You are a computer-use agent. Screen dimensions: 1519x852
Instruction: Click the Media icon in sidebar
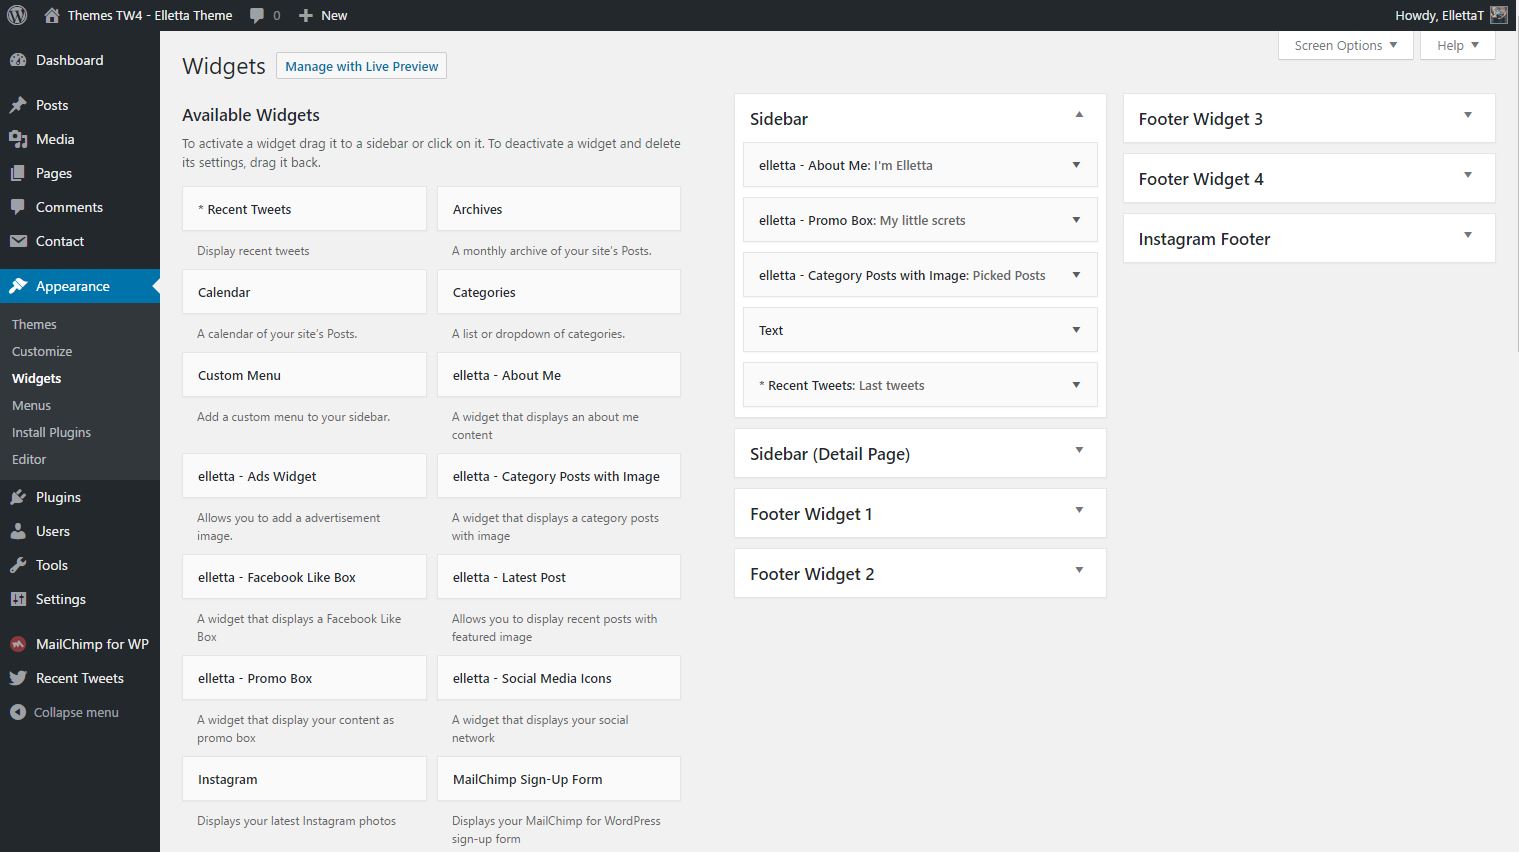[x=18, y=139]
